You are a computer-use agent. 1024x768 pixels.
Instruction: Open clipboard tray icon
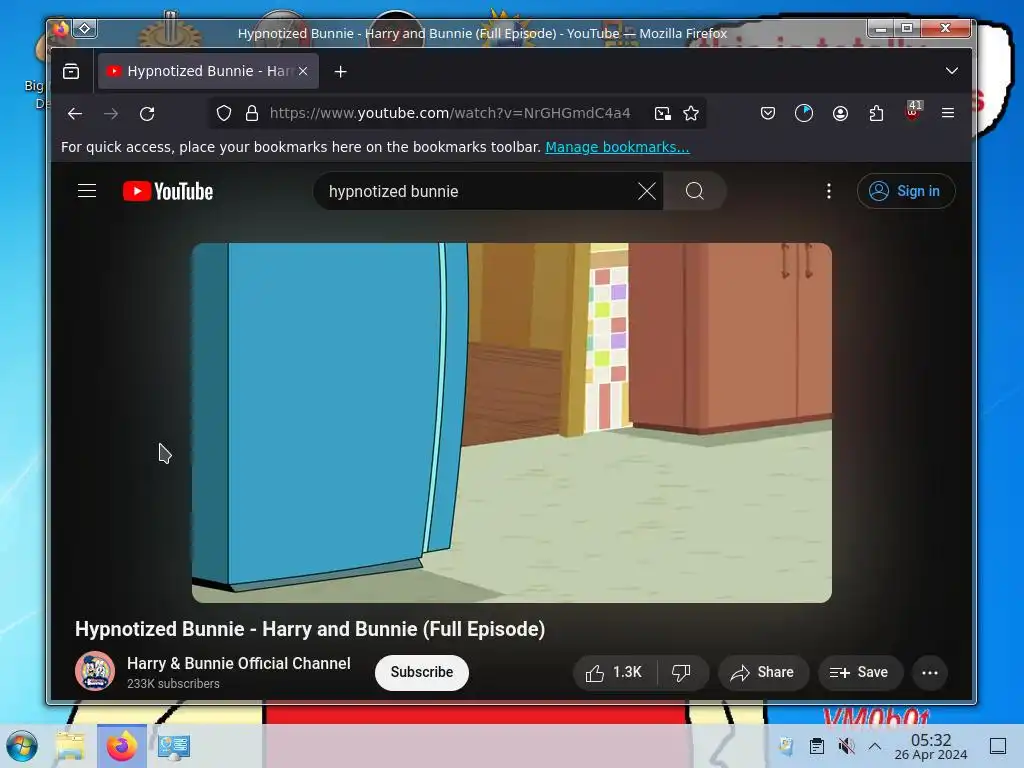tap(816, 746)
